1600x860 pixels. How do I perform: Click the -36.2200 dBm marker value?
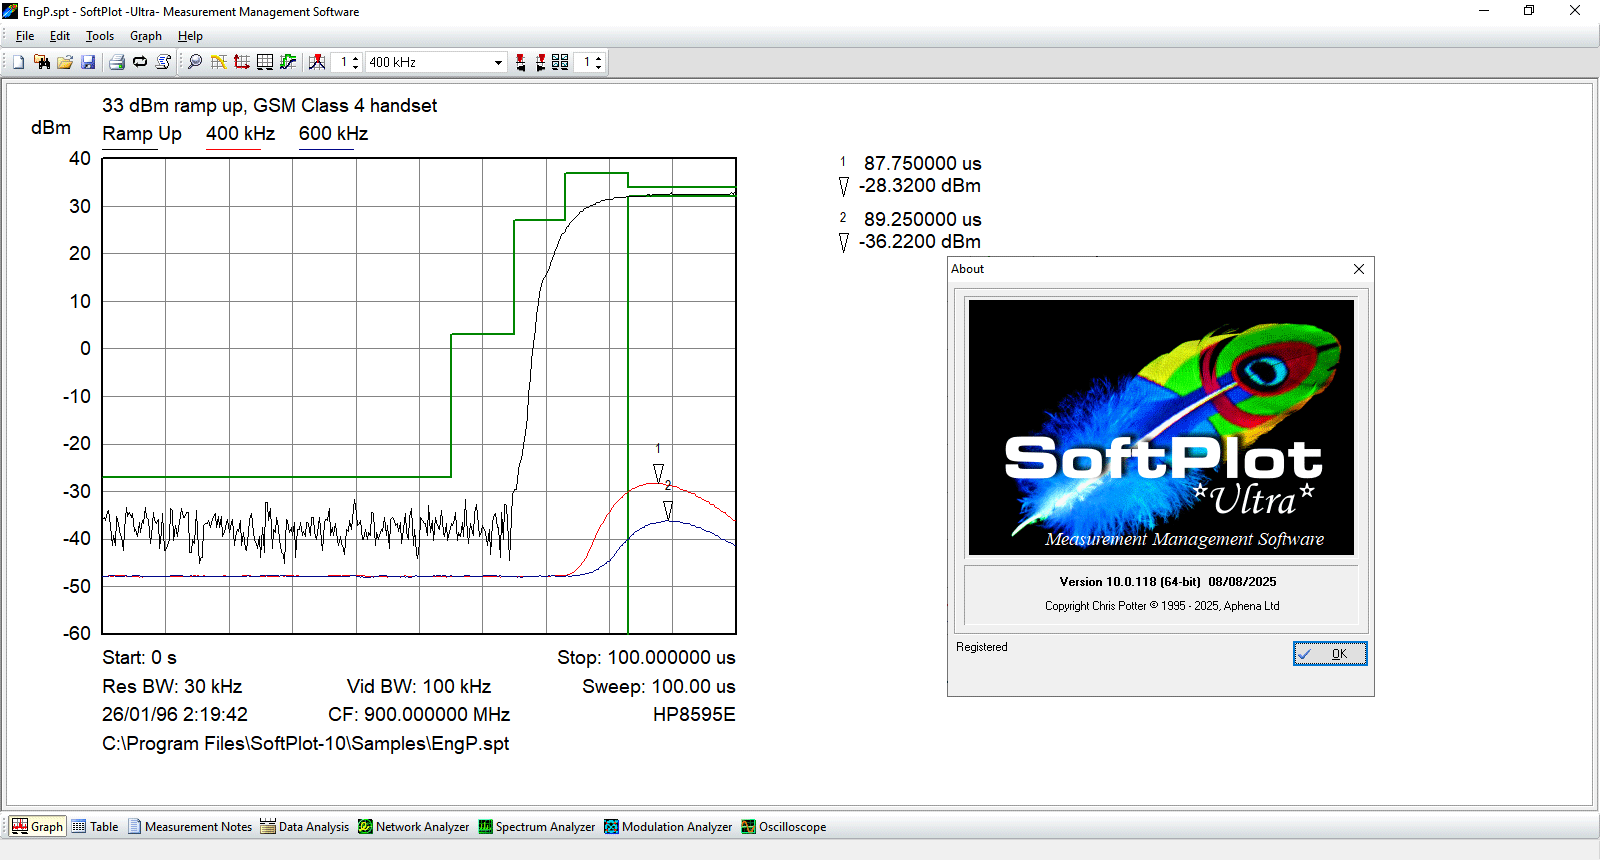pos(920,242)
